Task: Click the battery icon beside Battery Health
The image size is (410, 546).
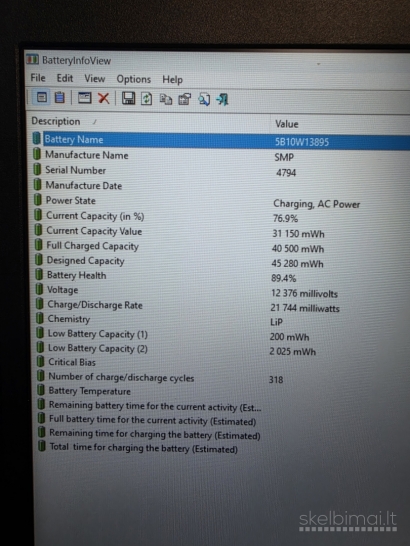Action: [39, 275]
